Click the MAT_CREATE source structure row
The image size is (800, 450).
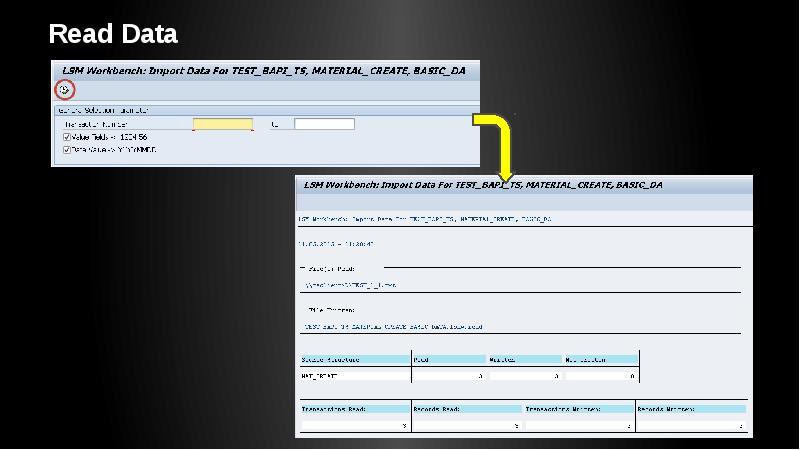(x=355, y=376)
